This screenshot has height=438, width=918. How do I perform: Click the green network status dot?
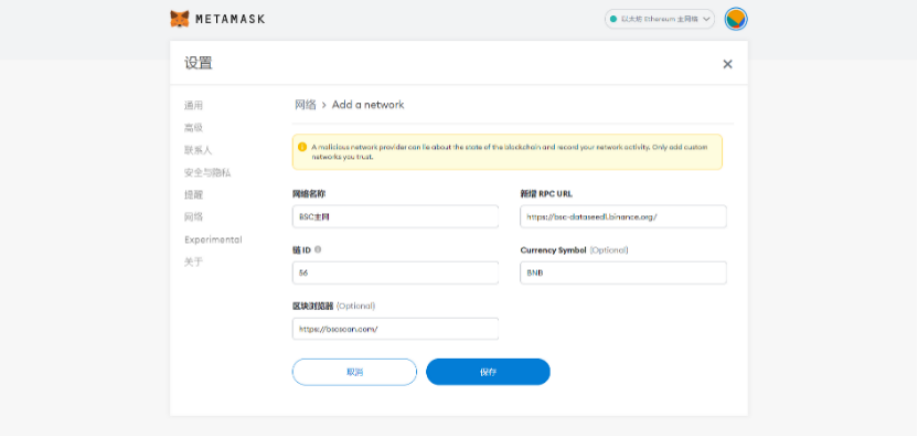614,19
